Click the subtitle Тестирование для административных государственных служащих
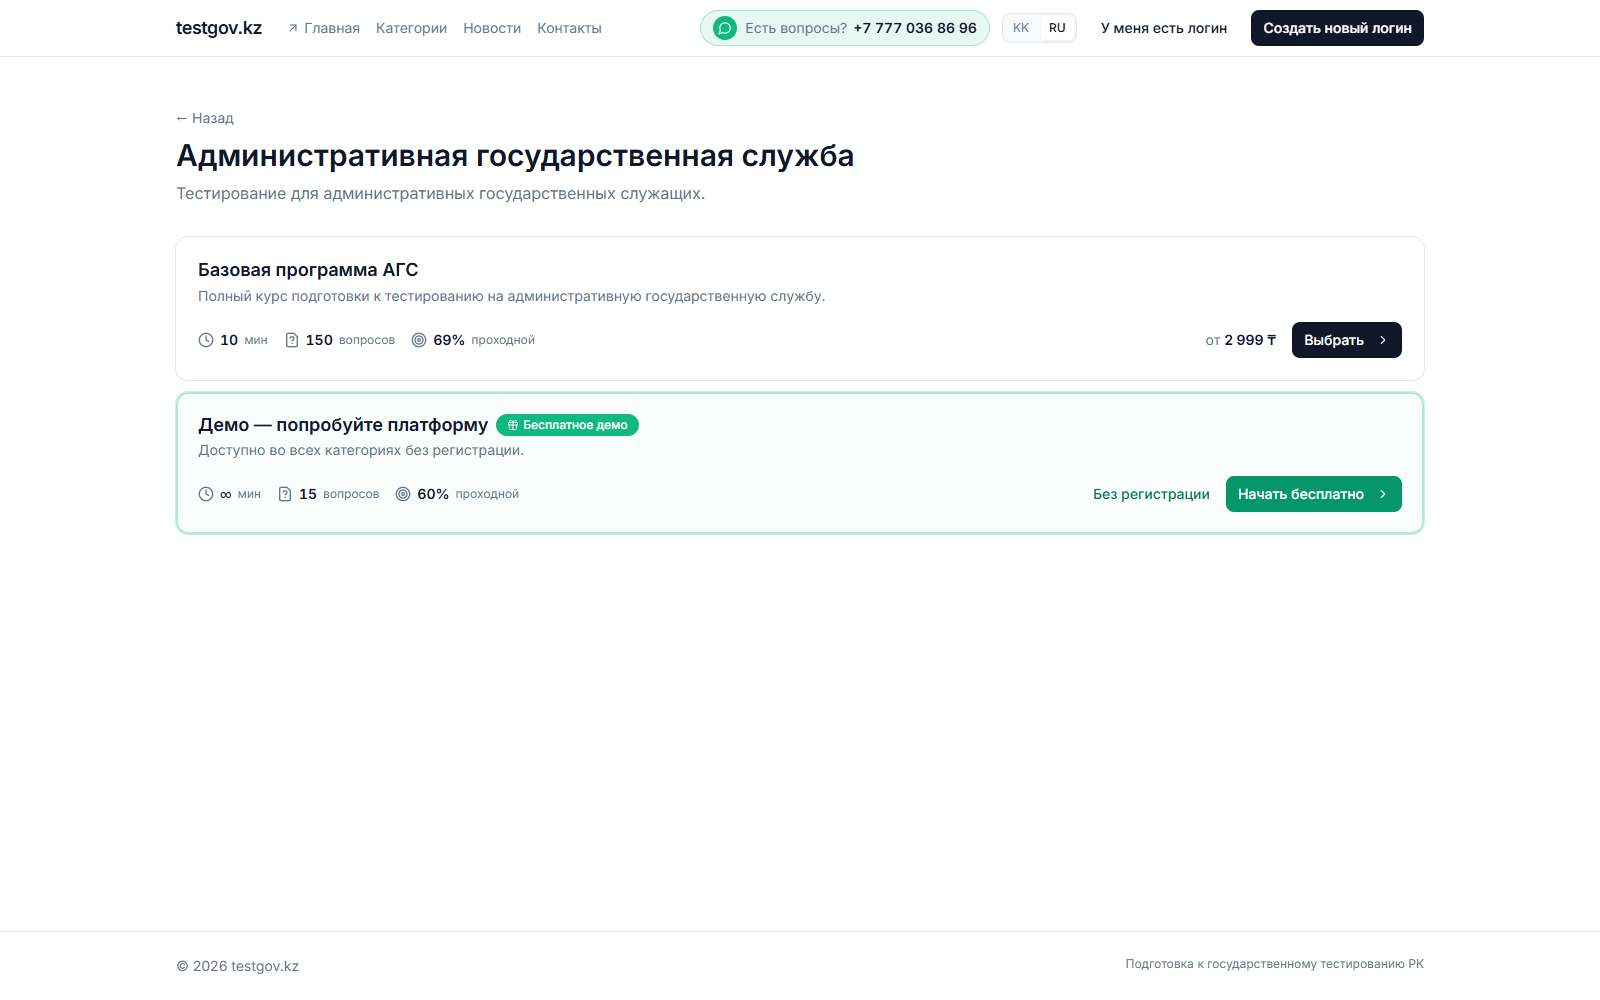This screenshot has width=1600, height=1000. coord(441,194)
